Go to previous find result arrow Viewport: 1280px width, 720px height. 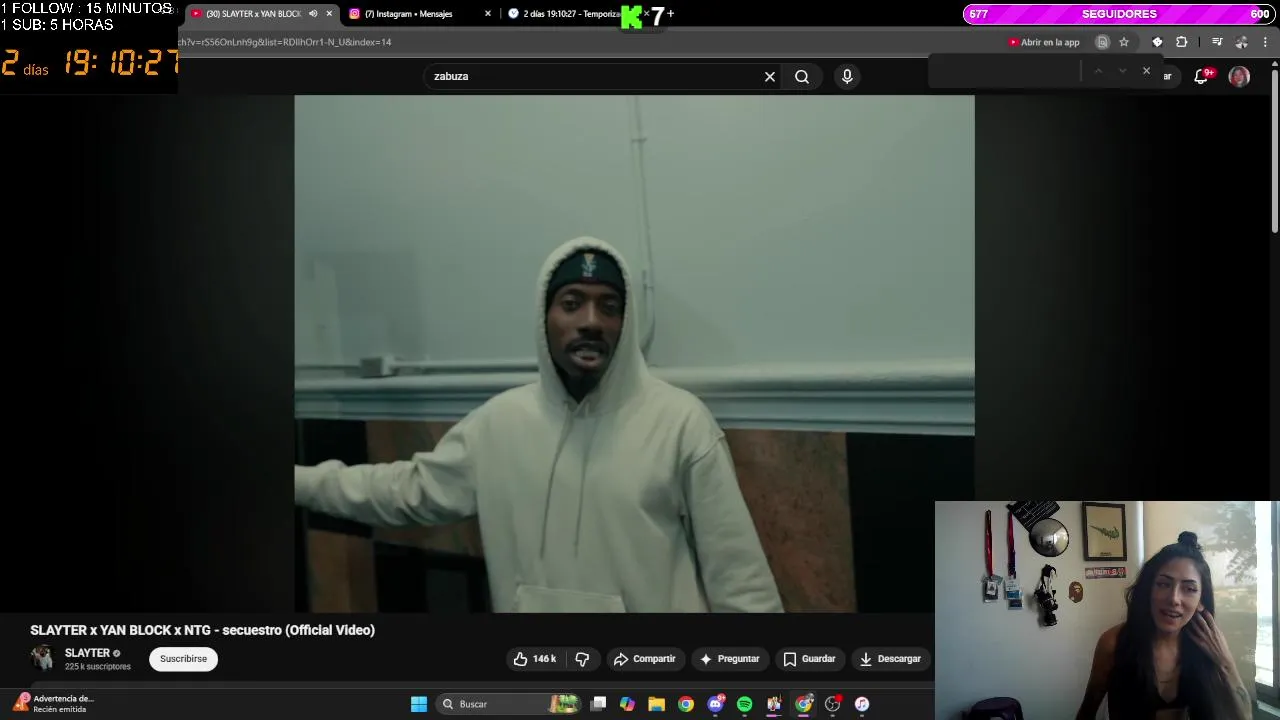coord(1098,71)
